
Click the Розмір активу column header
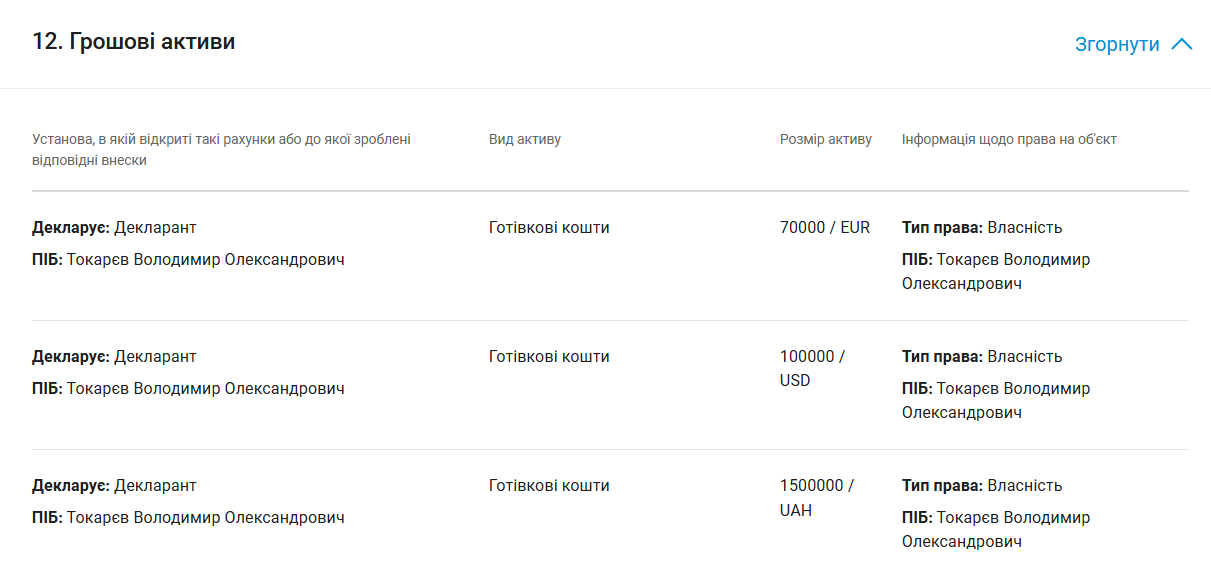point(826,139)
